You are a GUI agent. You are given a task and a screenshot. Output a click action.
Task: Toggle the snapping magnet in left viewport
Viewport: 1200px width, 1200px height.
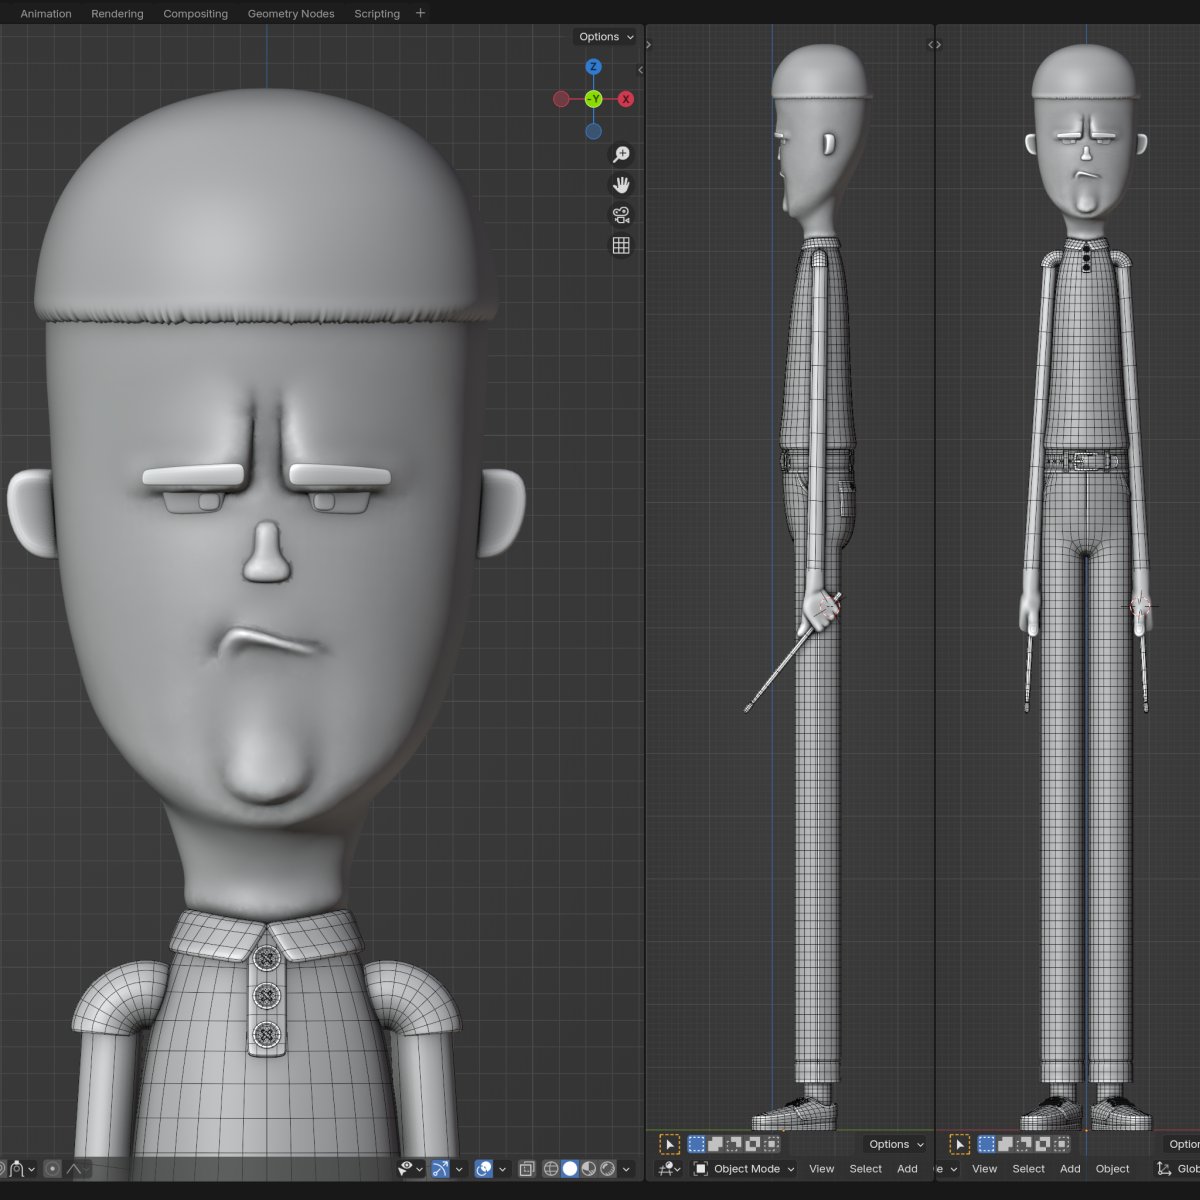(16, 1169)
